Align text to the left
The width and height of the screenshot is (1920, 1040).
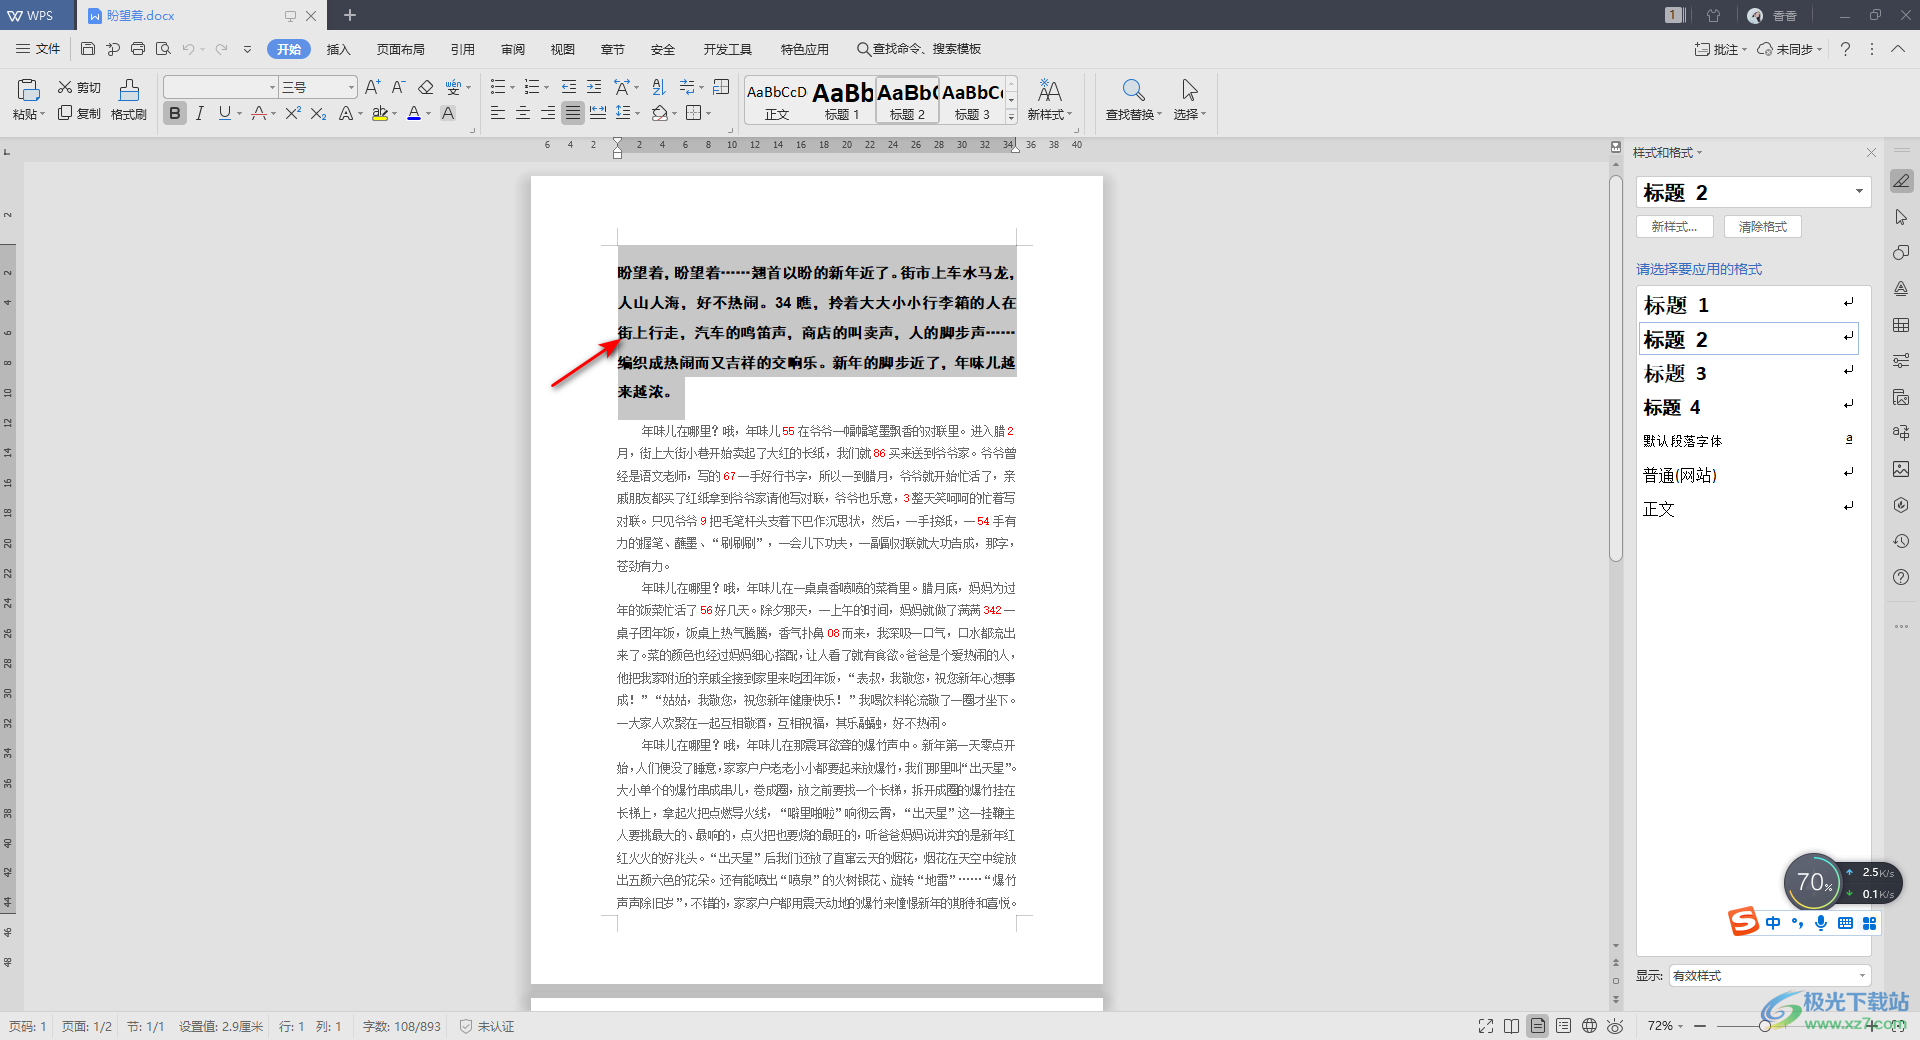[x=498, y=113]
